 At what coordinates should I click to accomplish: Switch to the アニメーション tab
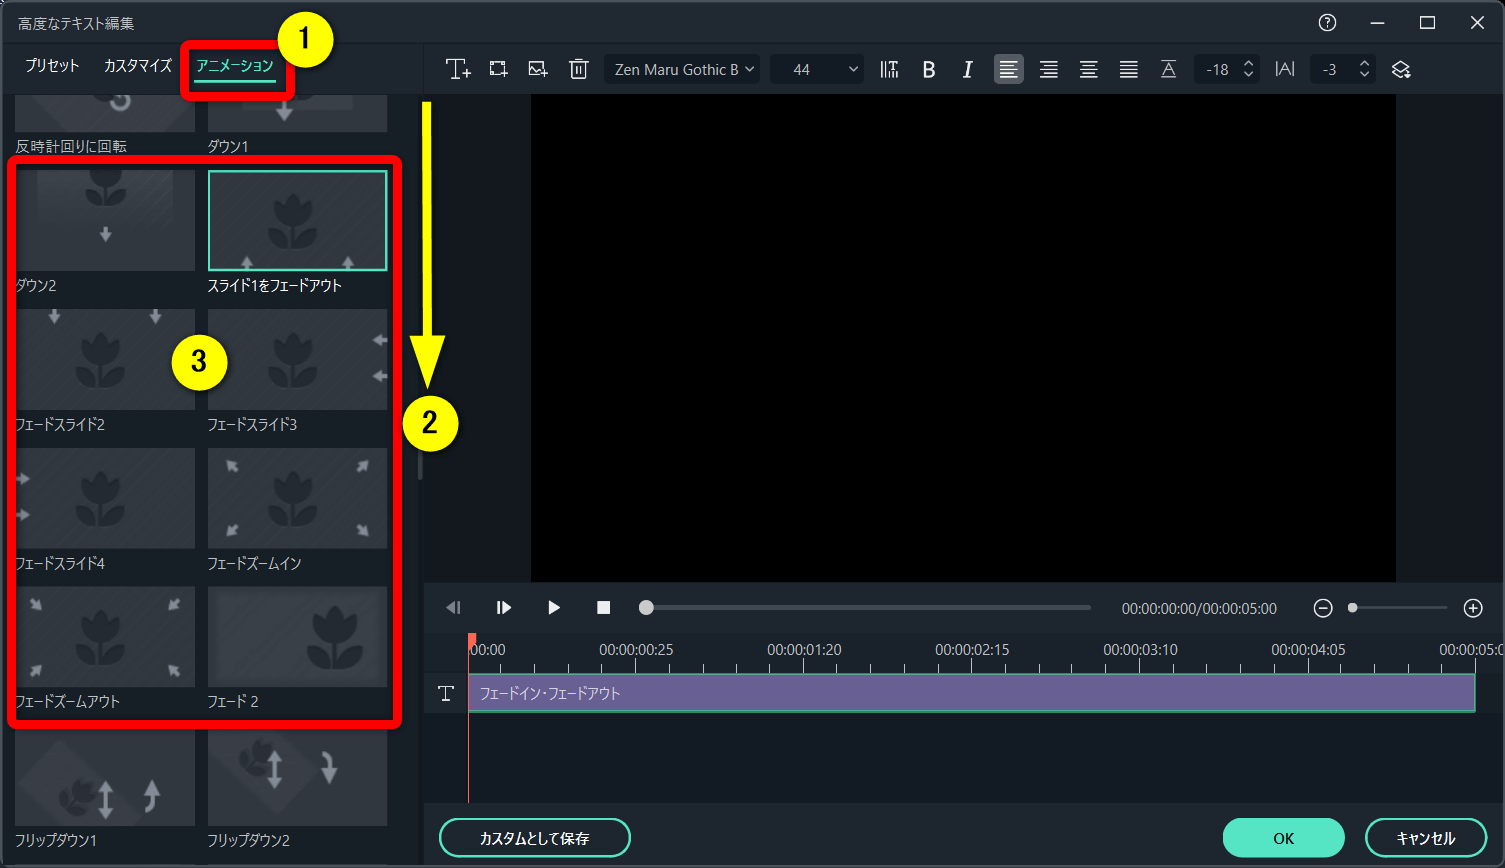[x=235, y=66]
